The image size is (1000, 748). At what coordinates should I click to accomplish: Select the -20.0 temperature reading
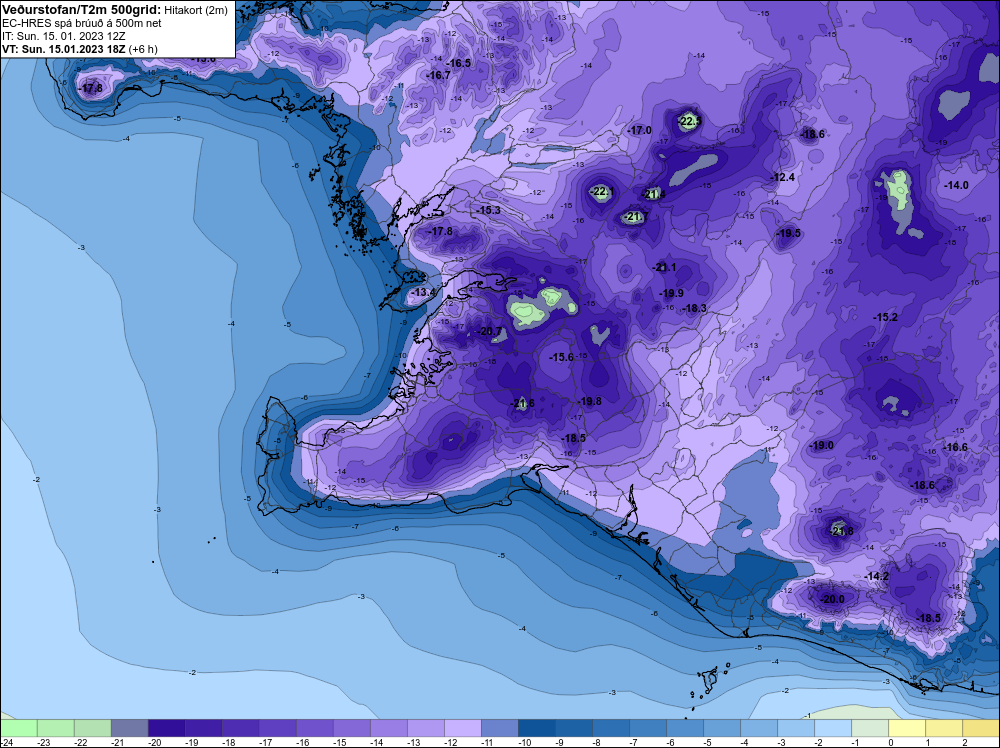click(832, 599)
